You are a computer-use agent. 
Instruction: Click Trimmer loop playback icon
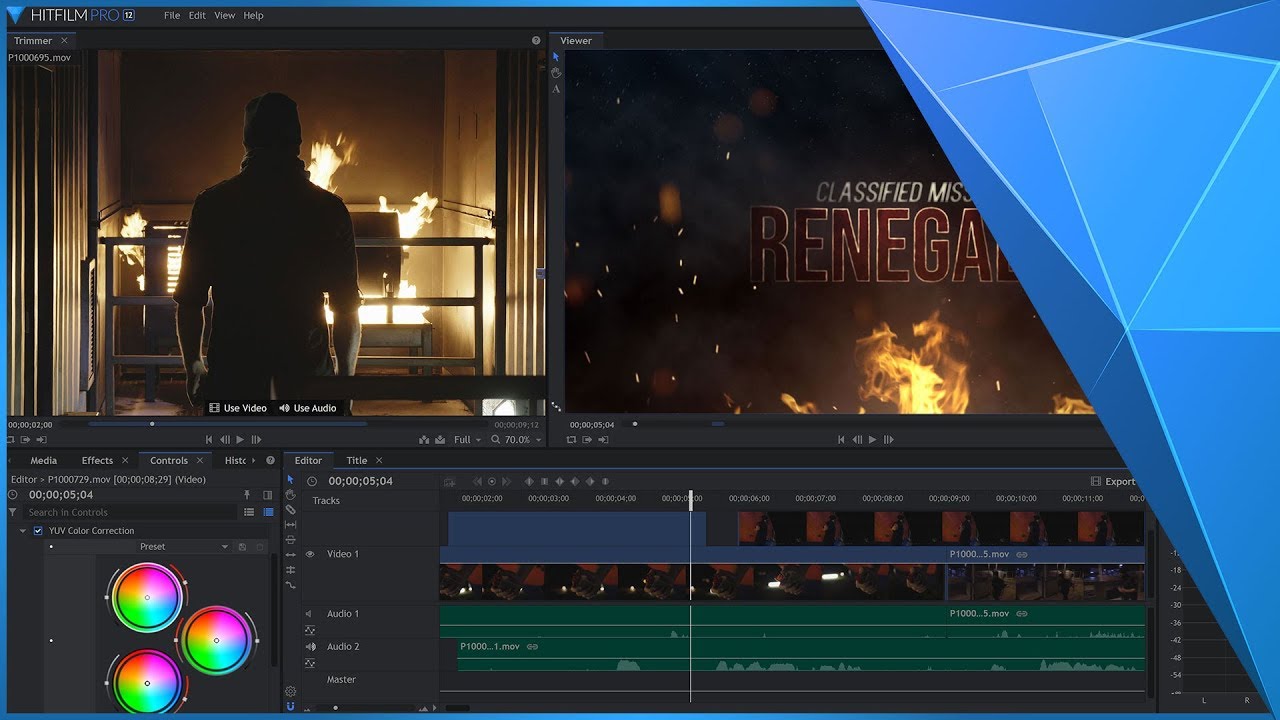pos(9,439)
